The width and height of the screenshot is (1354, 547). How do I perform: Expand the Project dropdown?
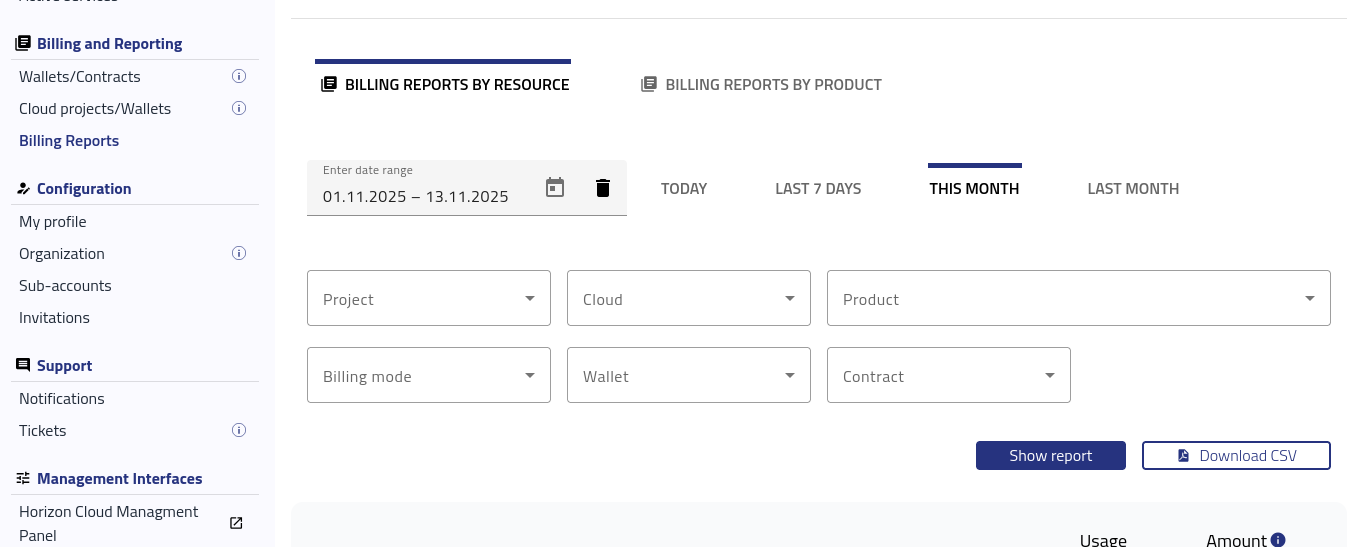(428, 298)
